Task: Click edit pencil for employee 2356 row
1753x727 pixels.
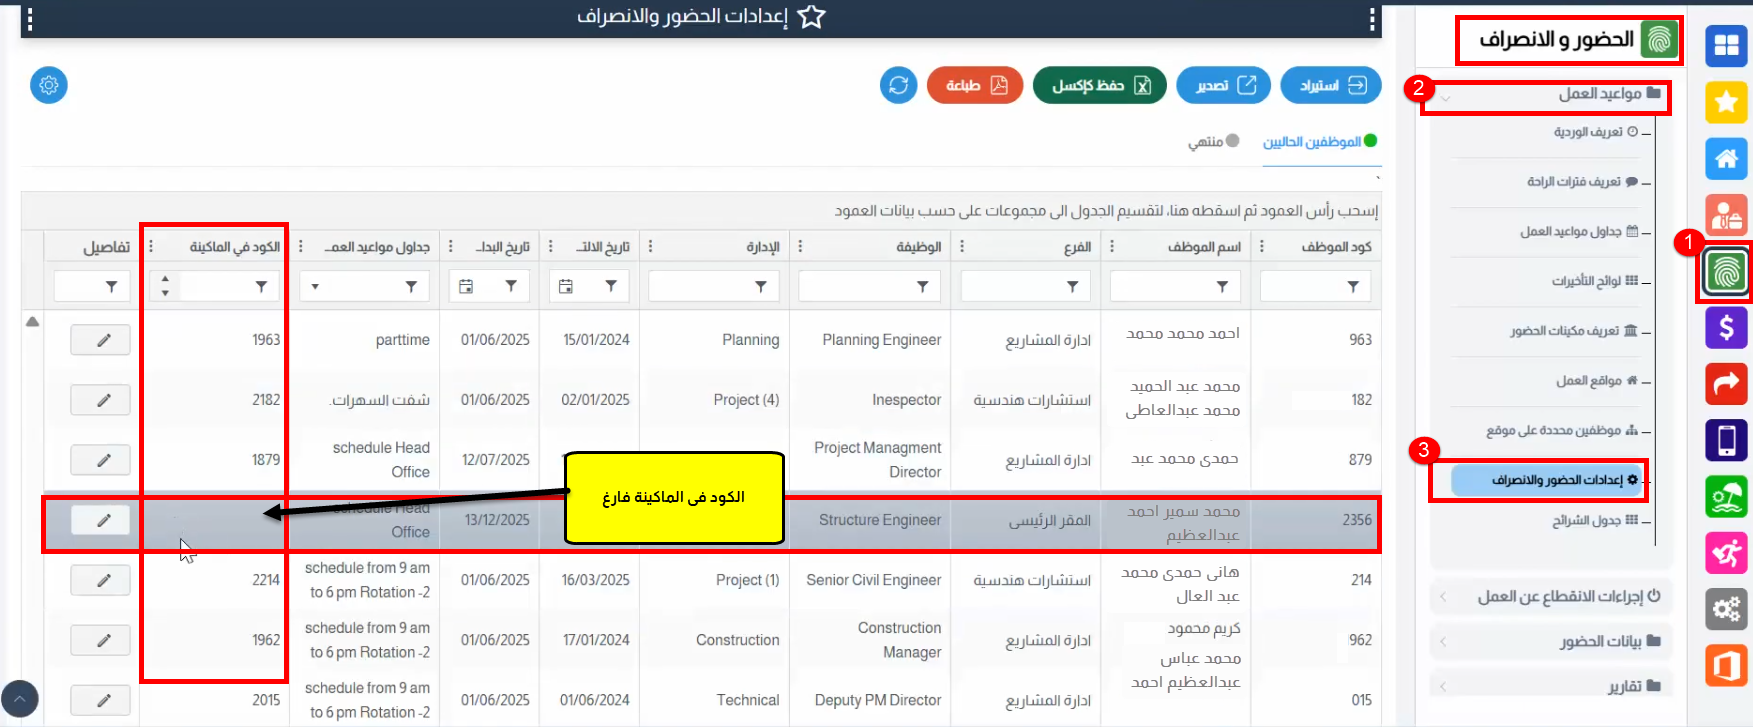Action: click(x=101, y=520)
